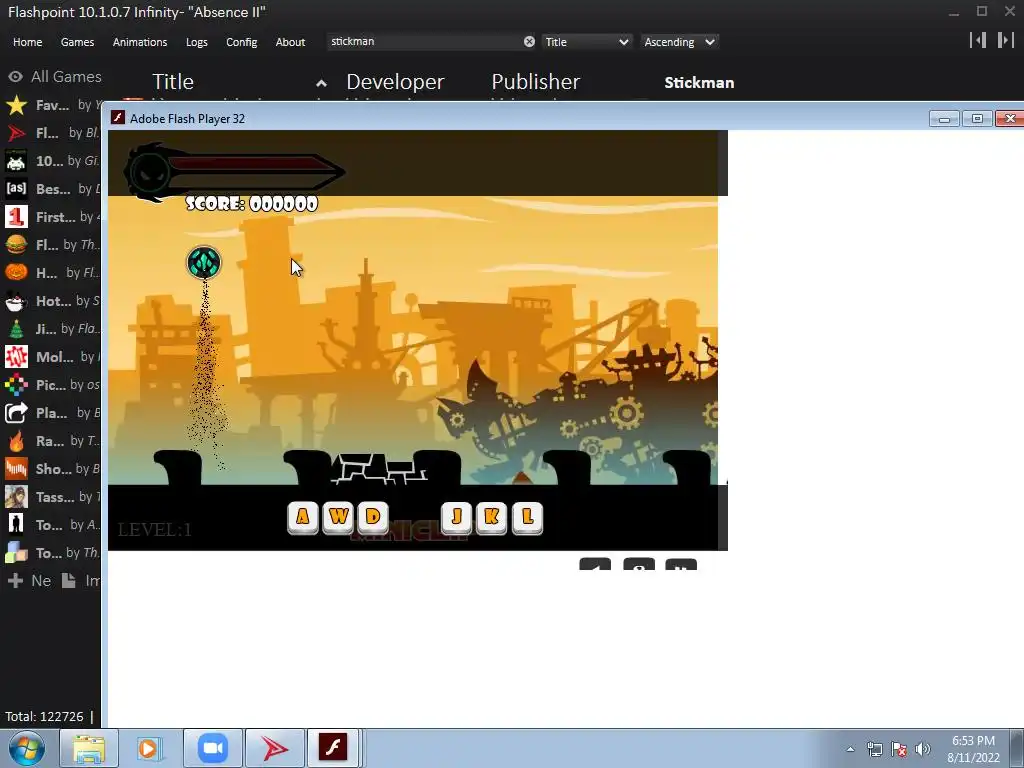1024x768 pixels.
Task: Click the A key button in game
Action: click(x=302, y=518)
